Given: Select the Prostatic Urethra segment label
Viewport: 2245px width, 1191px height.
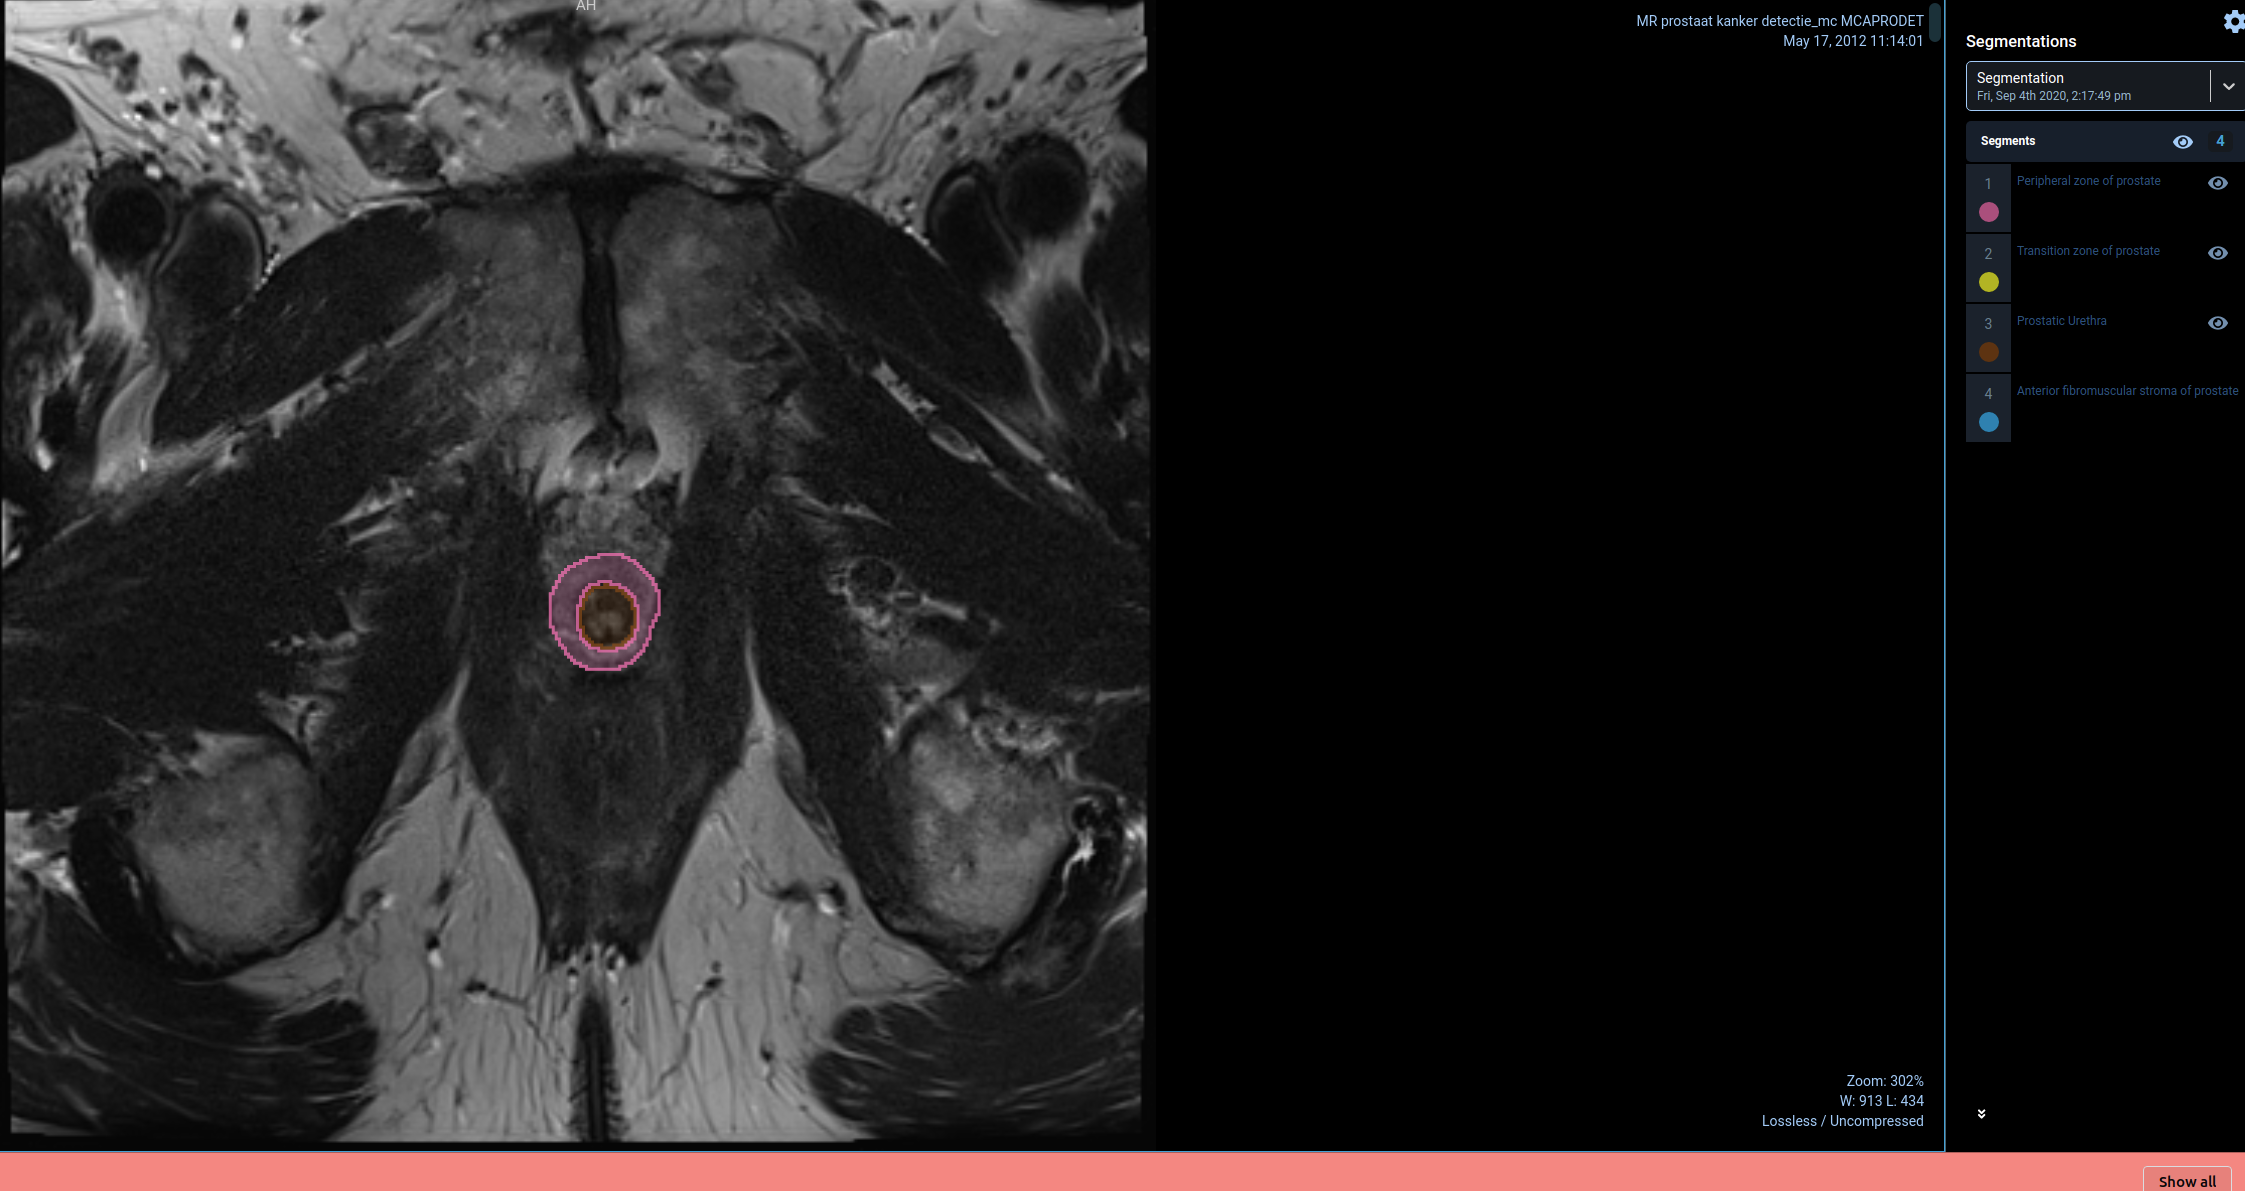Looking at the screenshot, I should [x=2061, y=321].
